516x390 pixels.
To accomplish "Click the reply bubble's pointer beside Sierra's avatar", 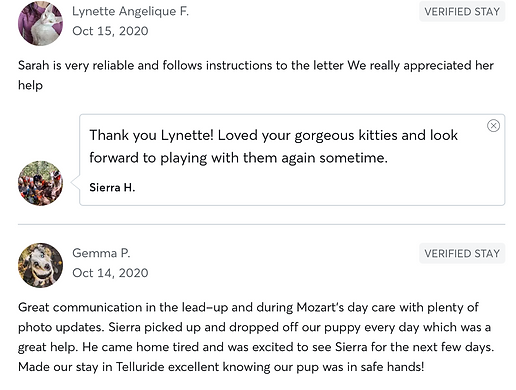I will (76, 183).
